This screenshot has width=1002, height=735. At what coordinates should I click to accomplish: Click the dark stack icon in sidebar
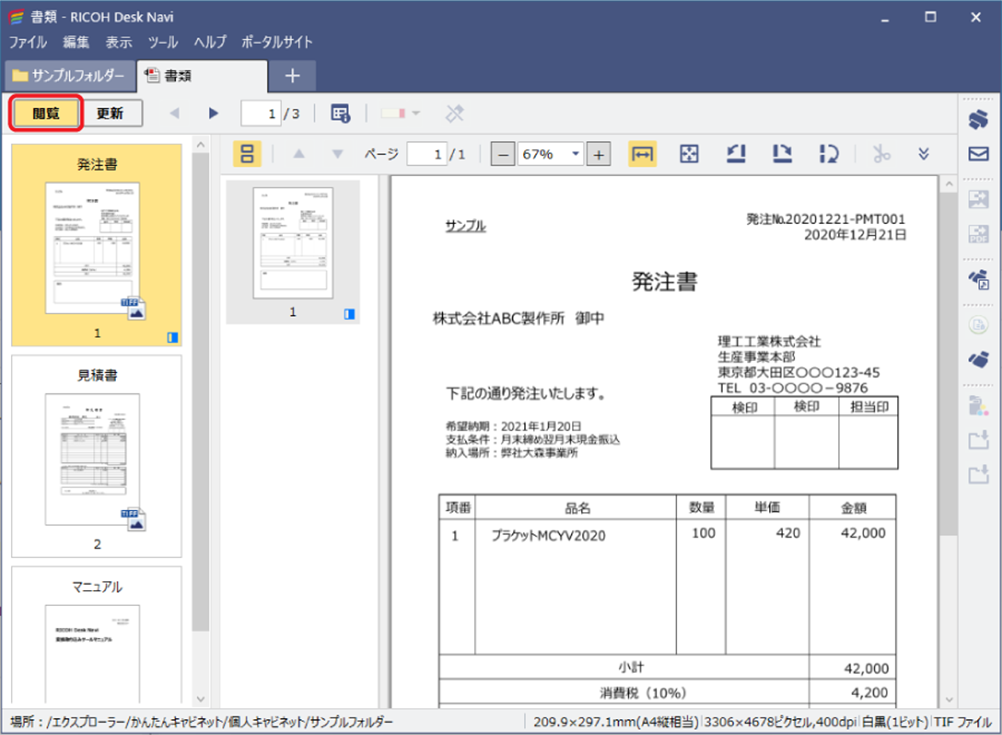[978, 359]
